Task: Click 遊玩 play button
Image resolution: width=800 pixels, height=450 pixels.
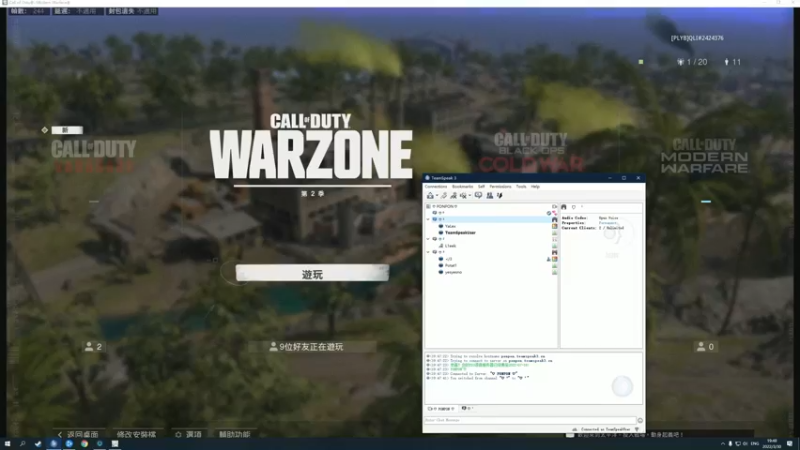Action: [312, 273]
